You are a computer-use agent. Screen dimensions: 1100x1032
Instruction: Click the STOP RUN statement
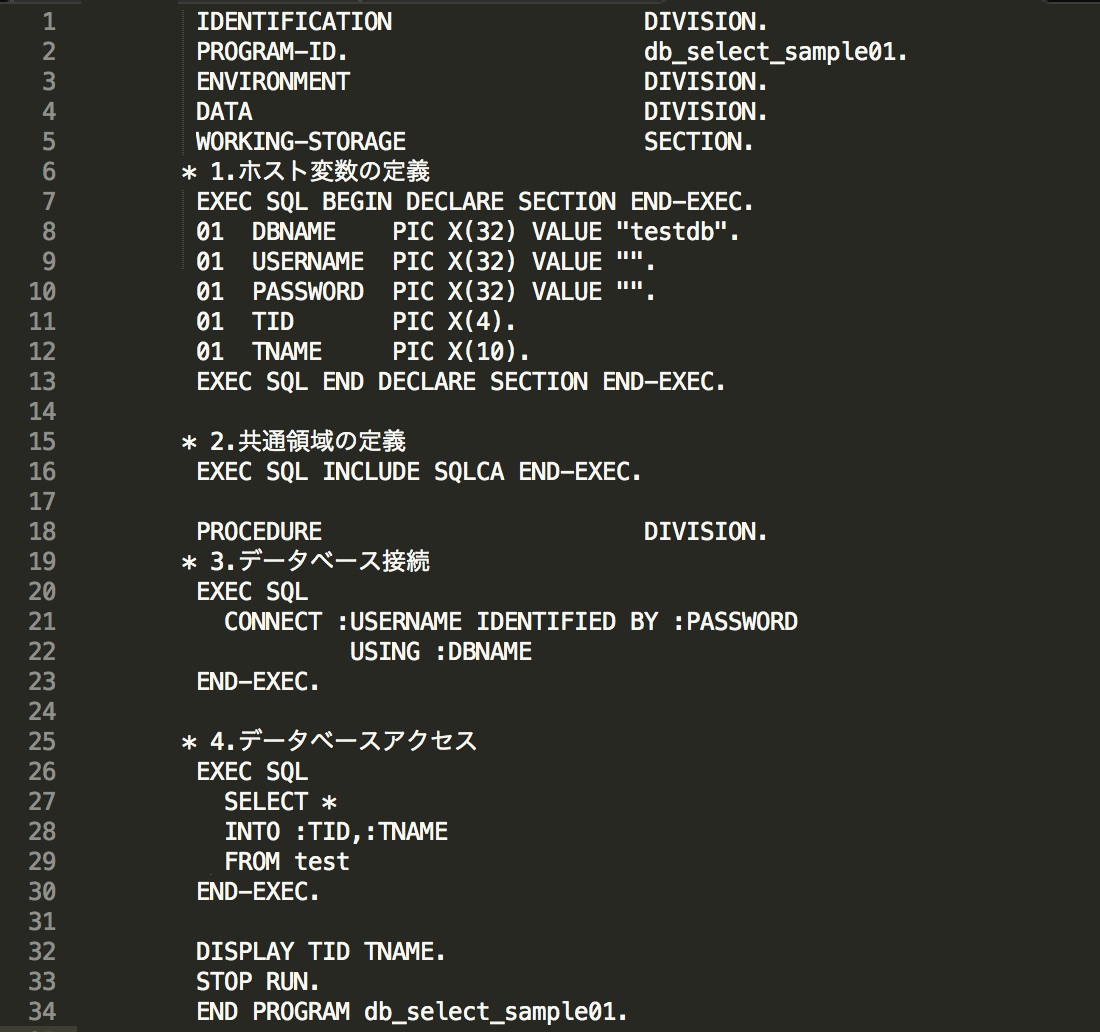coord(258,981)
